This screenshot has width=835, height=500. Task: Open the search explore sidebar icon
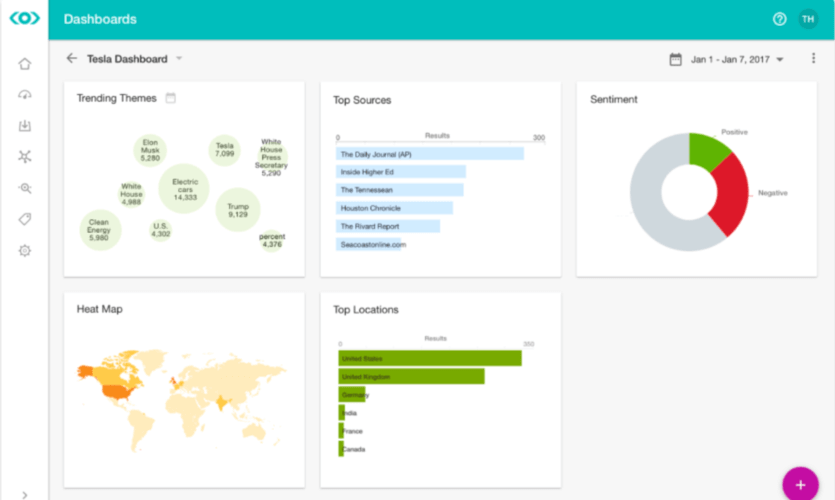coord(24,188)
